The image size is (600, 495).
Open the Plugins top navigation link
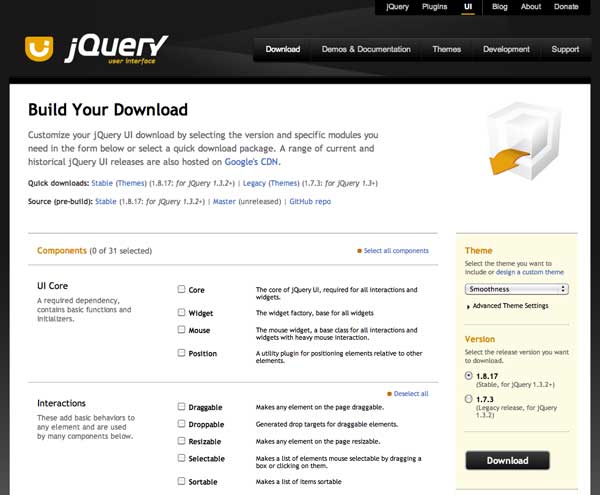tap(434, 7)
